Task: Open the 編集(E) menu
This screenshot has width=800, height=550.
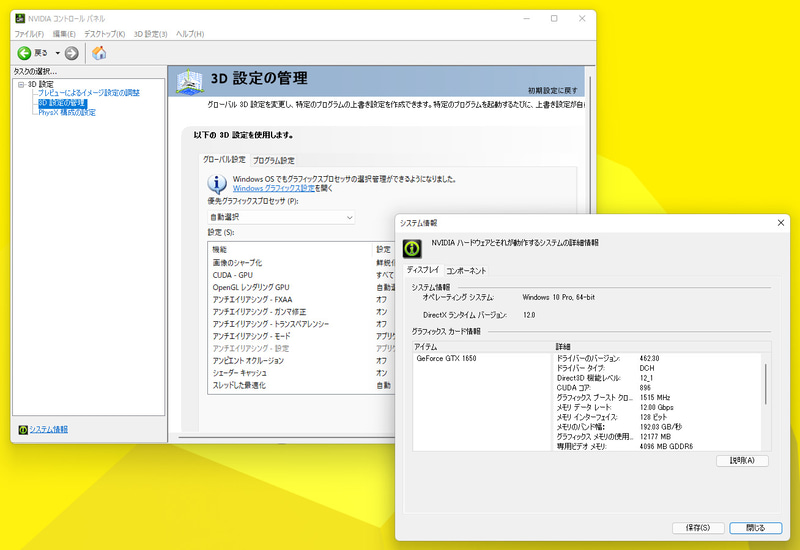Action: click(x=64, y=34)
